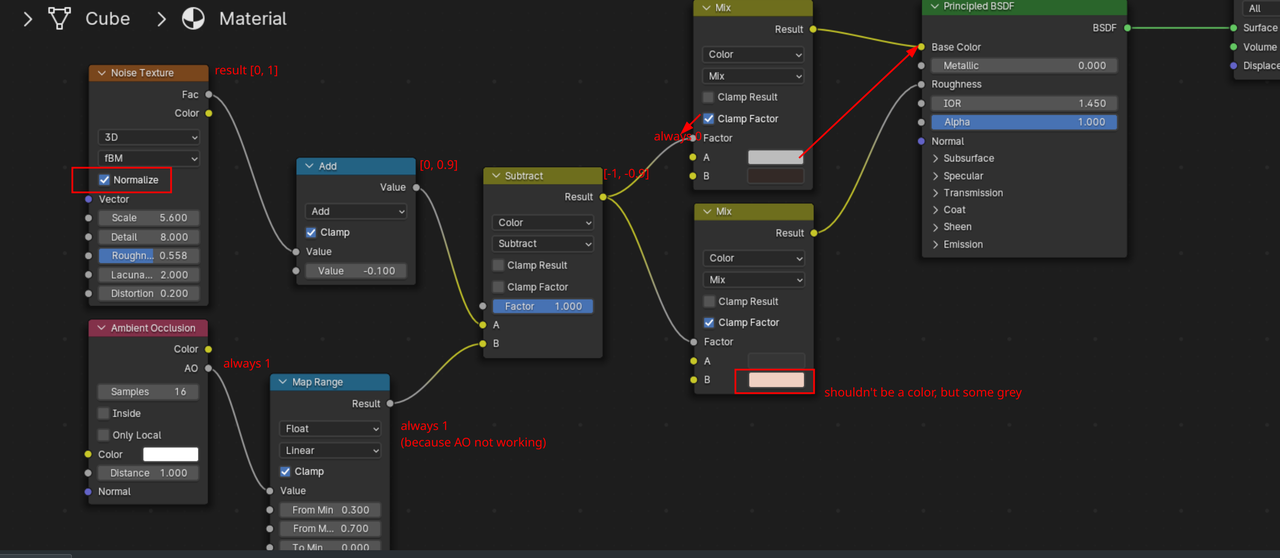This screenshot has height=558, width=1280.
Task: Click the Distortion 0.200 field
Action: [x=149, y=293]
